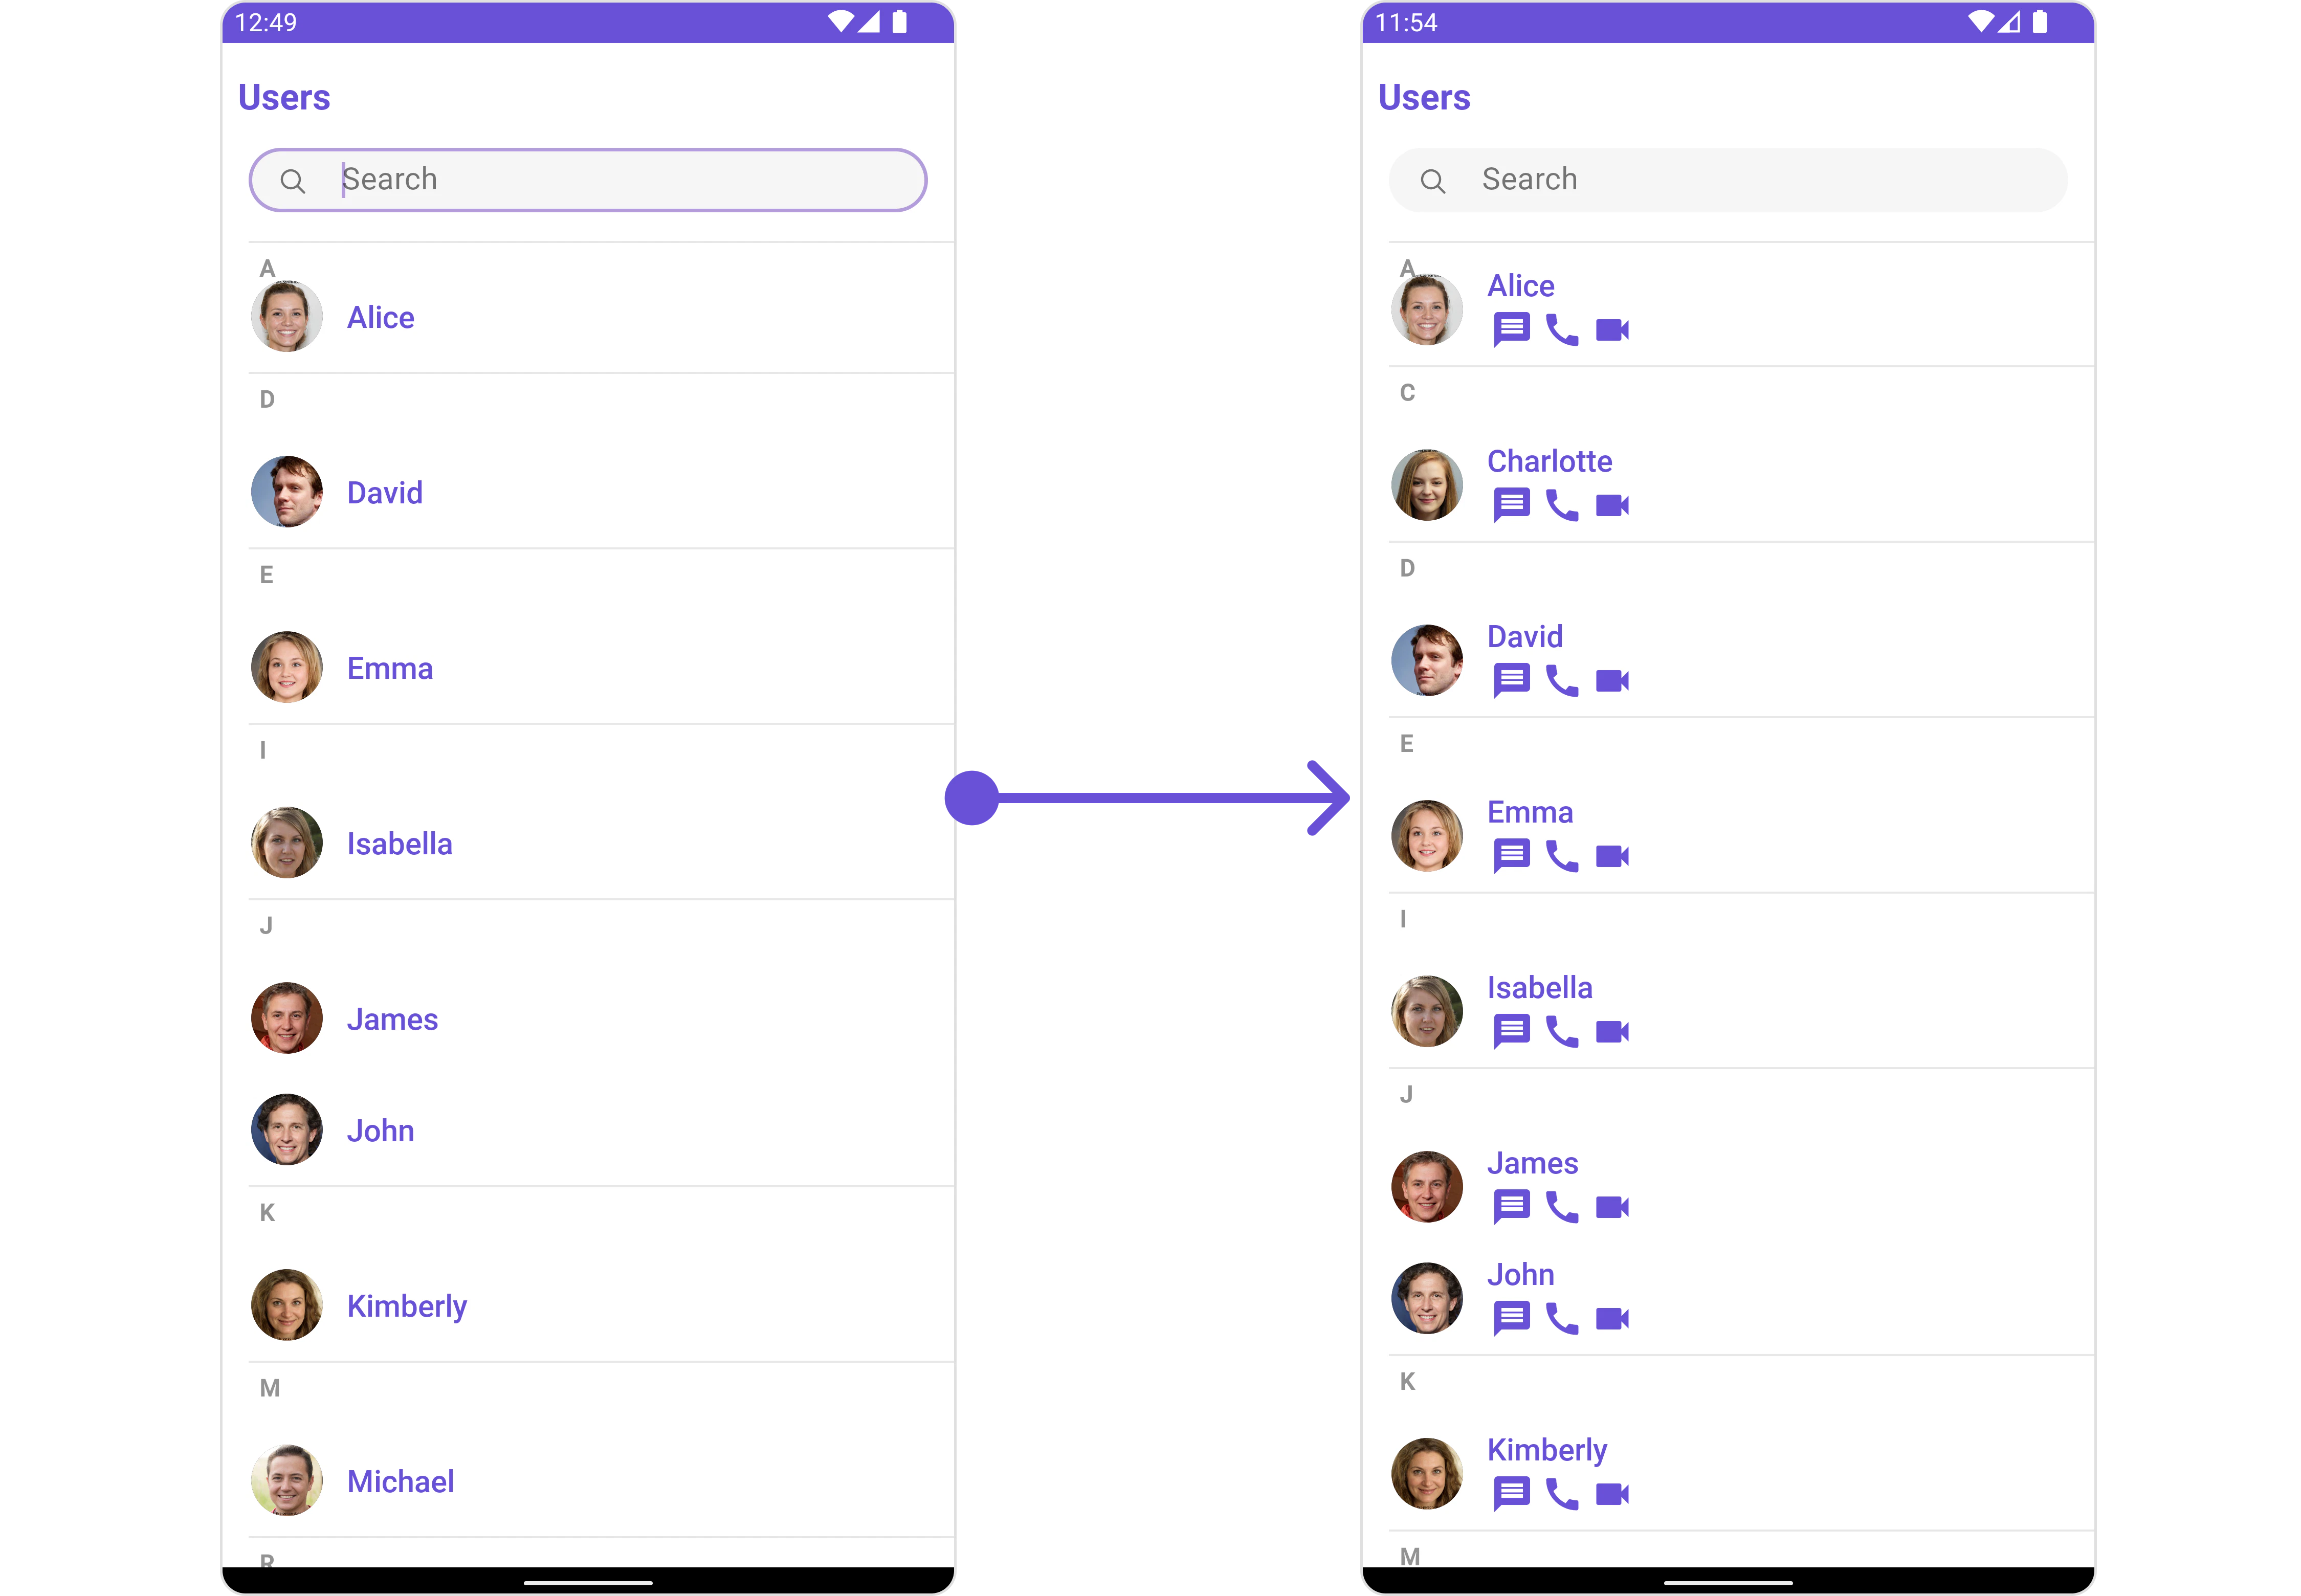This screenshot has width=2301, height=1596.
Task: Tap the video camera icon under James
Action: (1611, 1207)
